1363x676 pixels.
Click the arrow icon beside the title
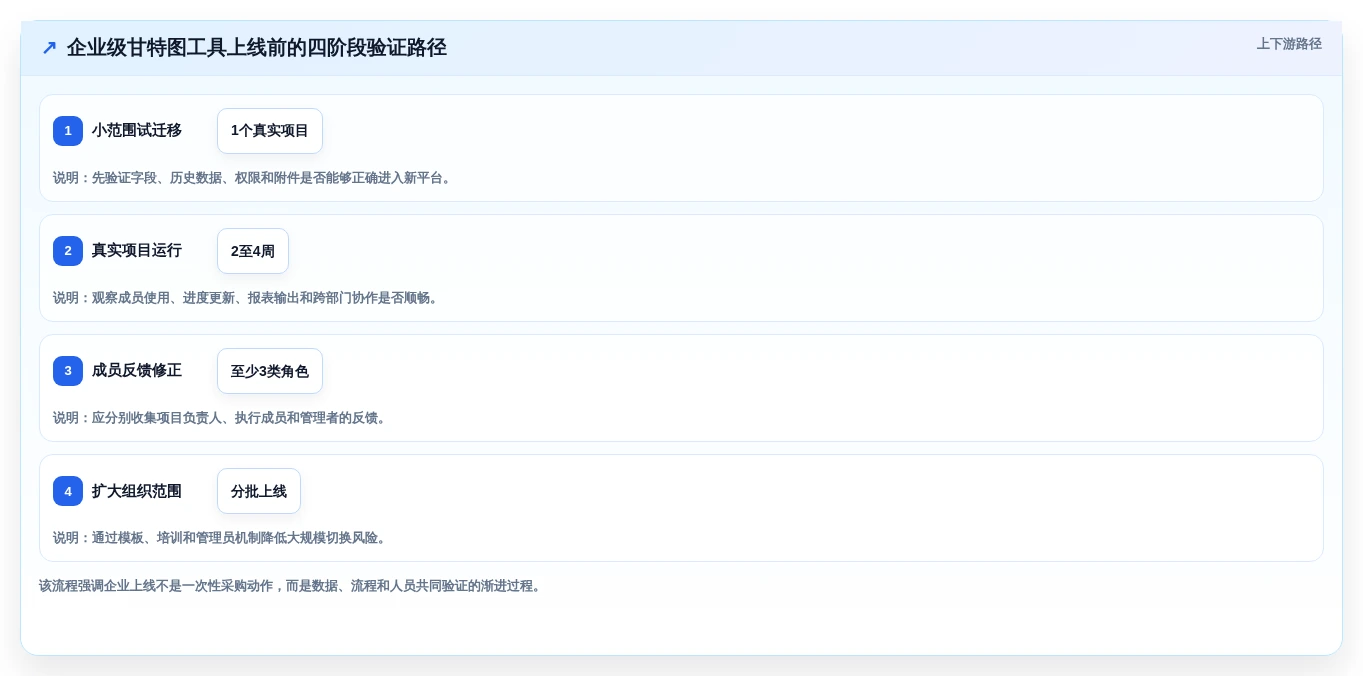pos(49,48)
